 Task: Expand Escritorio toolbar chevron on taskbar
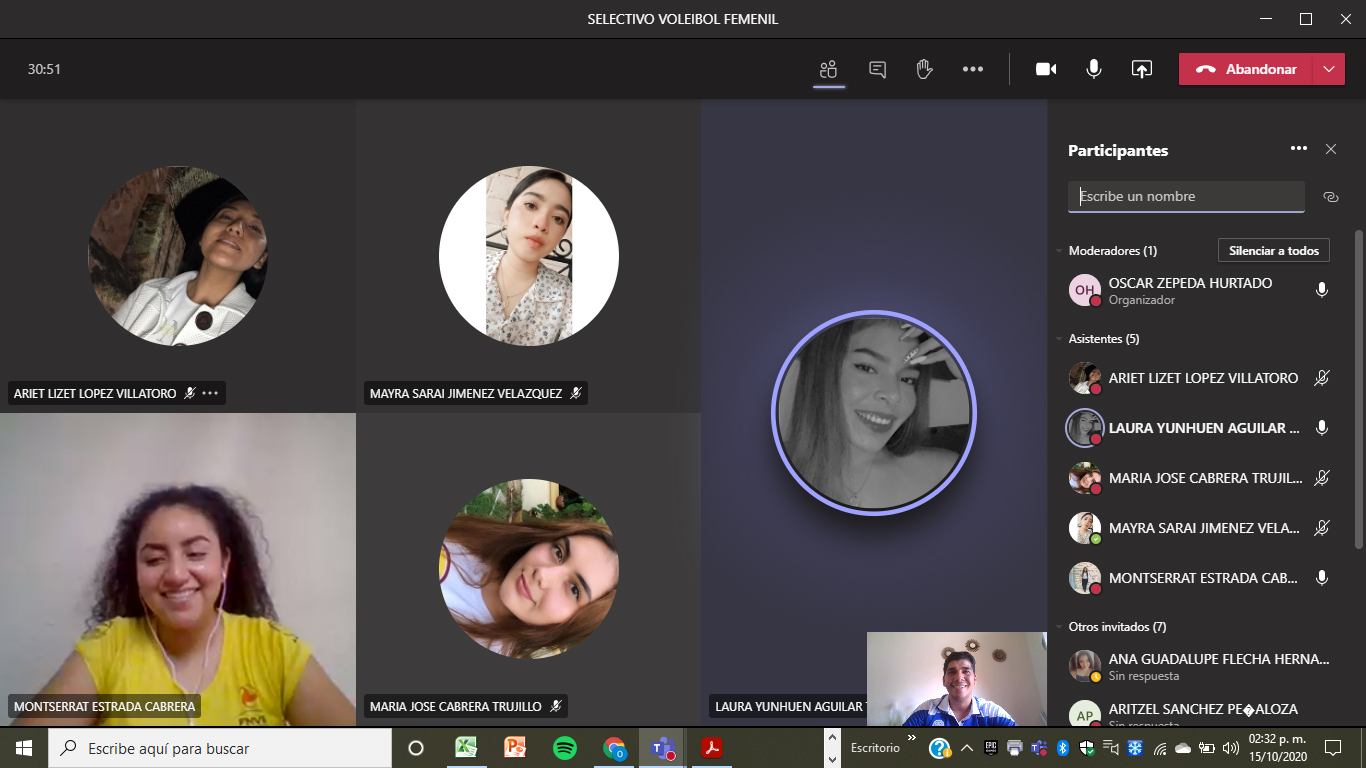tap(911, 740)
